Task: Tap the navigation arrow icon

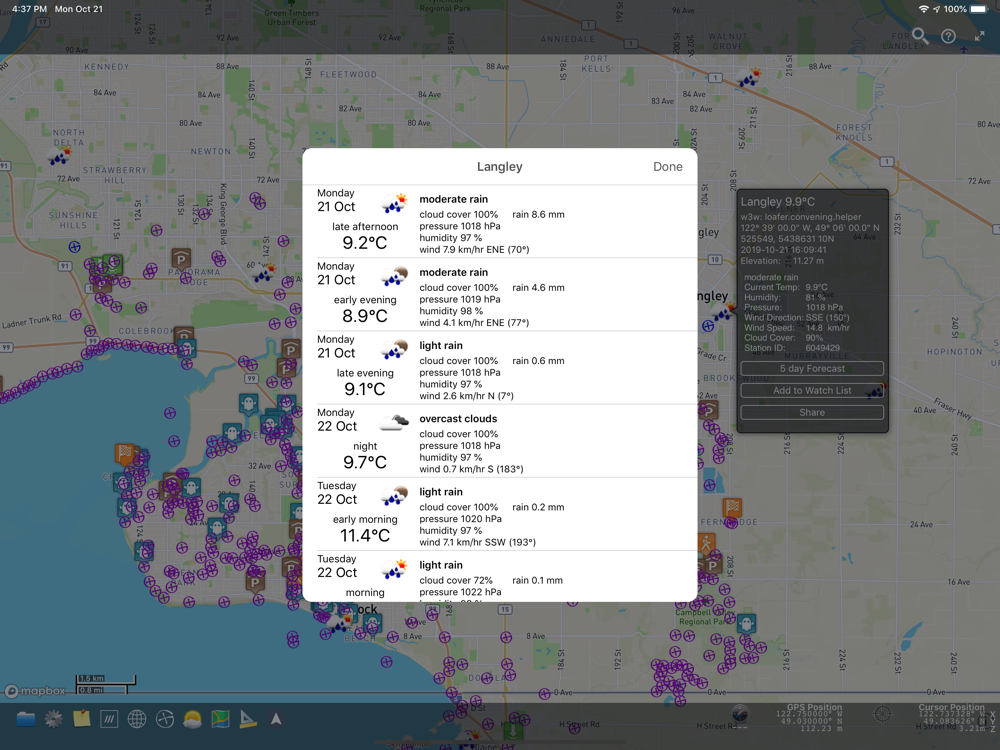Action: 276,719
